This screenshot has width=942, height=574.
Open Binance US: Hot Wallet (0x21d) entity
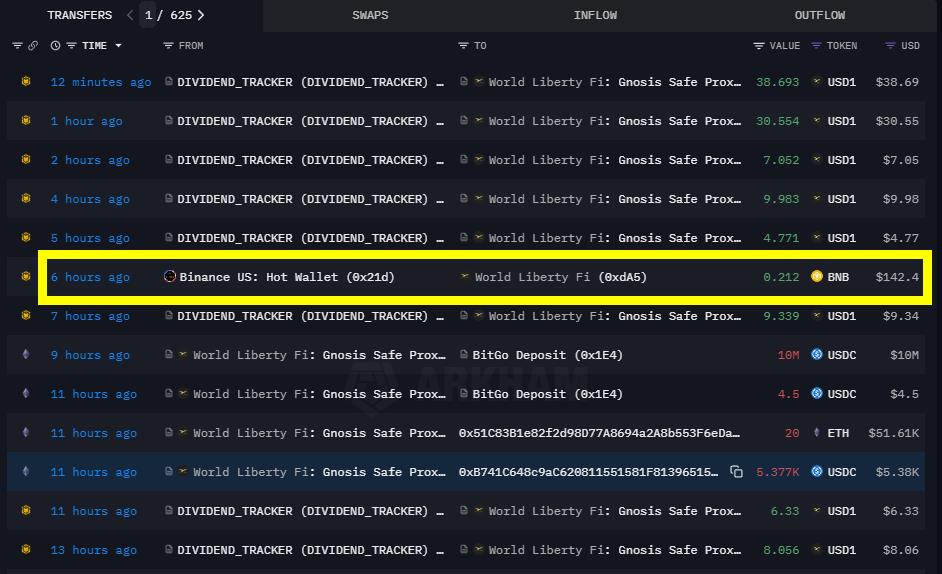click(287, 277)
